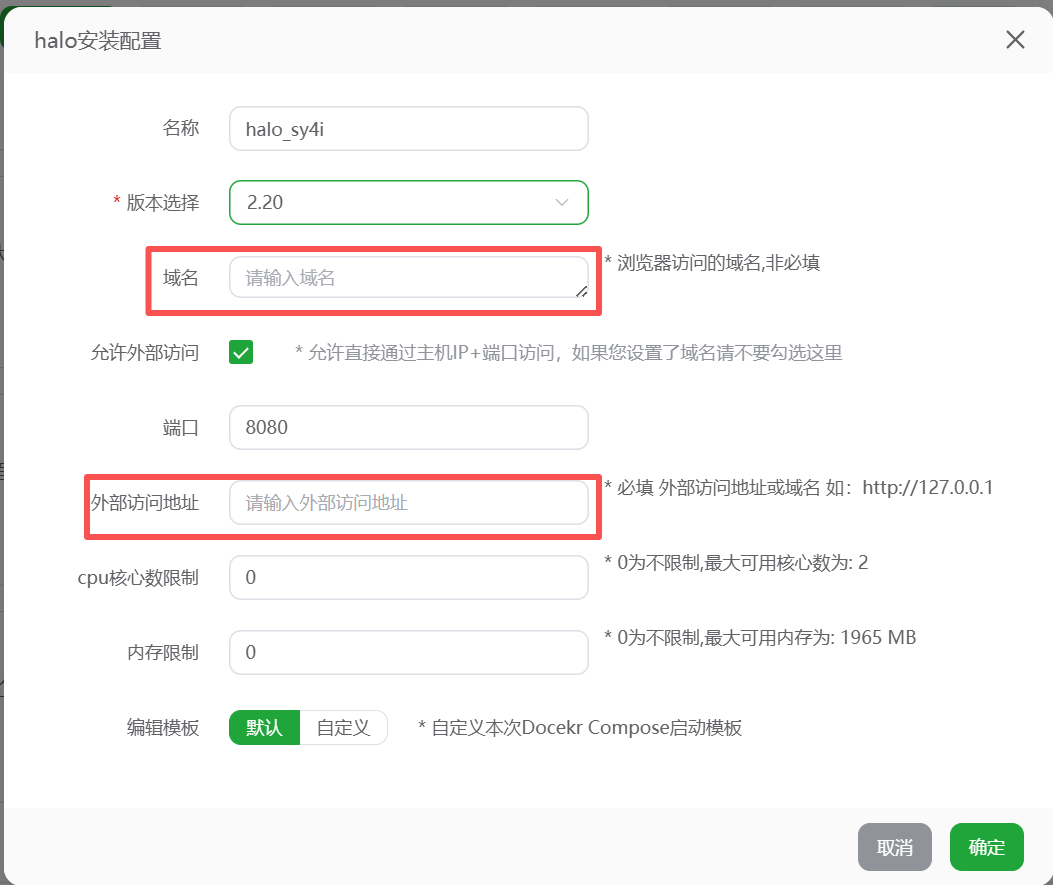Switch to the 自定义 template tab
This screenshot has width=1053, height=885.
[344, 728]
